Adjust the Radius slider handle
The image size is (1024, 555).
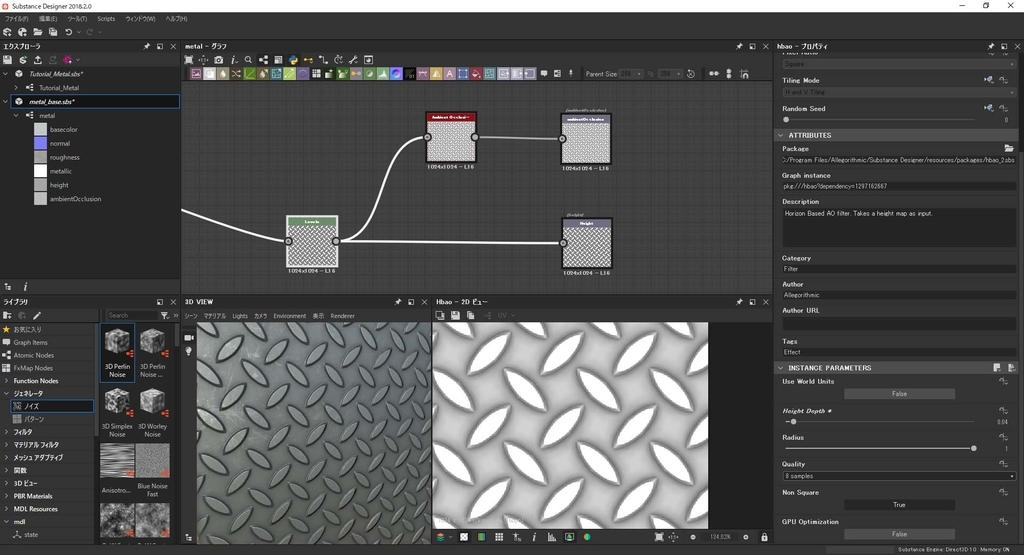[x=974, y=449]
